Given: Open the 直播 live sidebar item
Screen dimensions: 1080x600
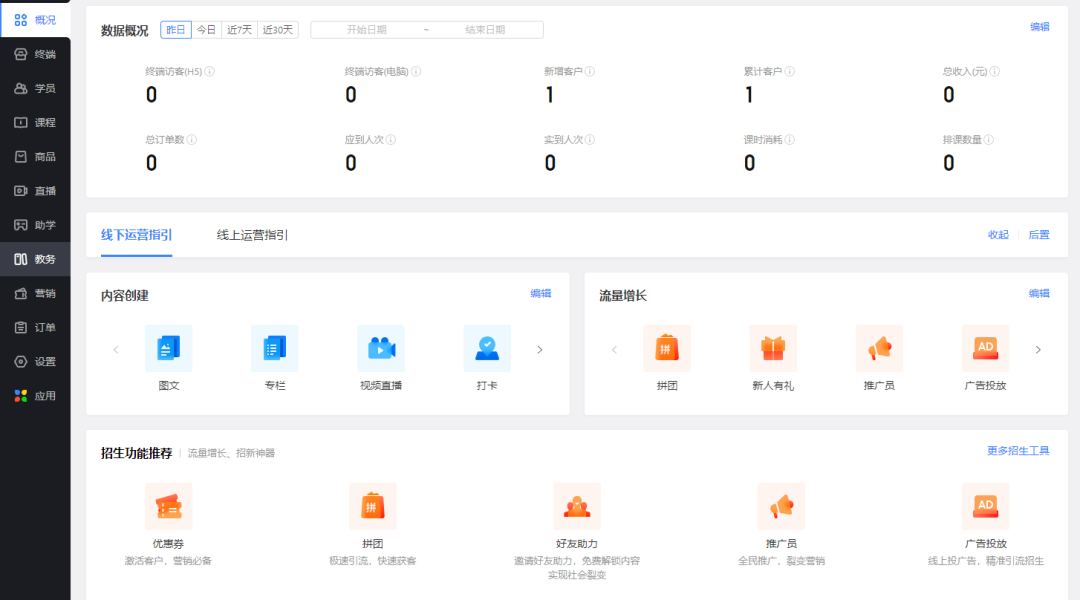Looking at the screenshot, I should (x=35, y=191).
